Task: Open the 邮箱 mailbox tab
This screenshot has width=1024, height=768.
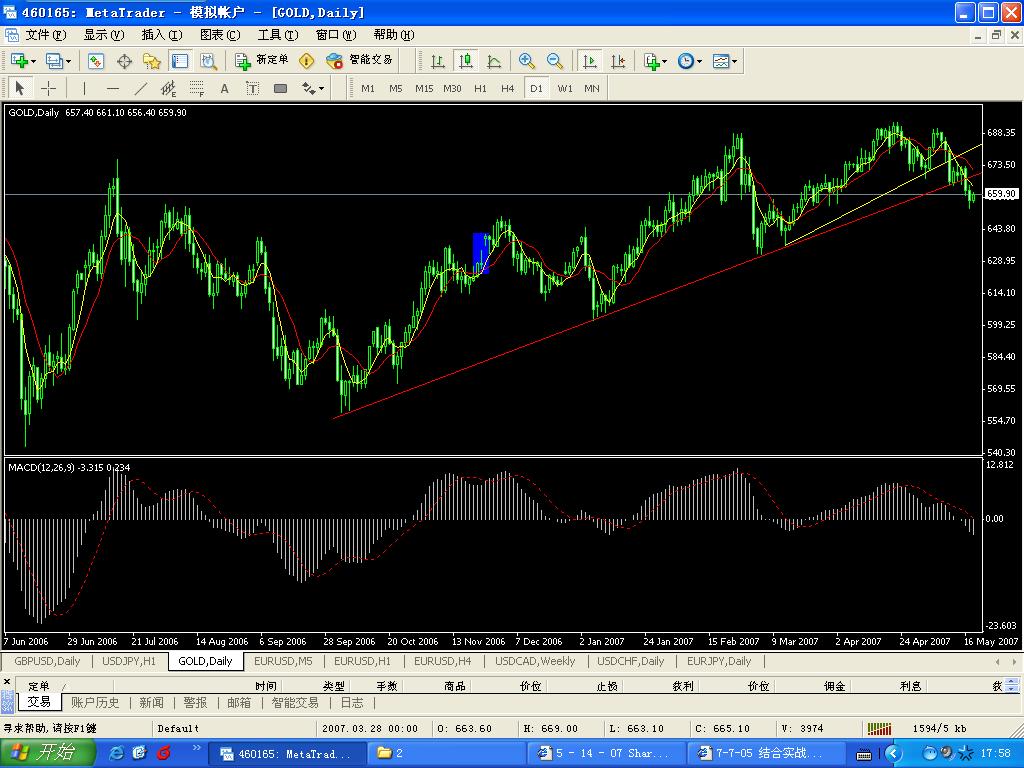Action: click(x=239, y=703)
